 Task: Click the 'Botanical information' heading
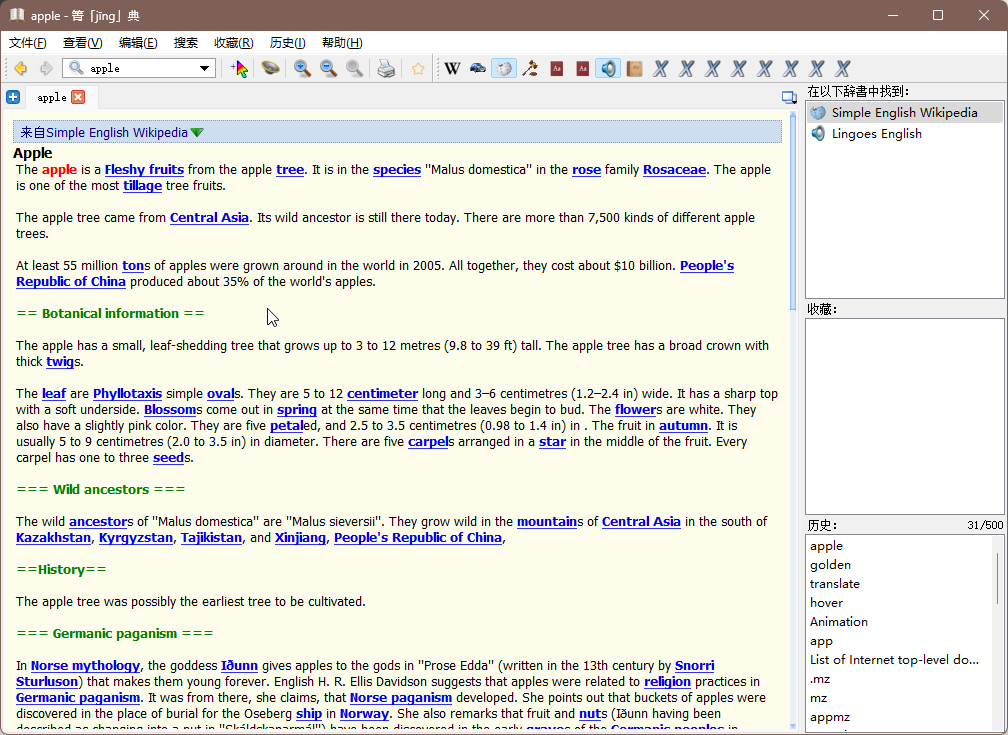(x=111, y=314)
